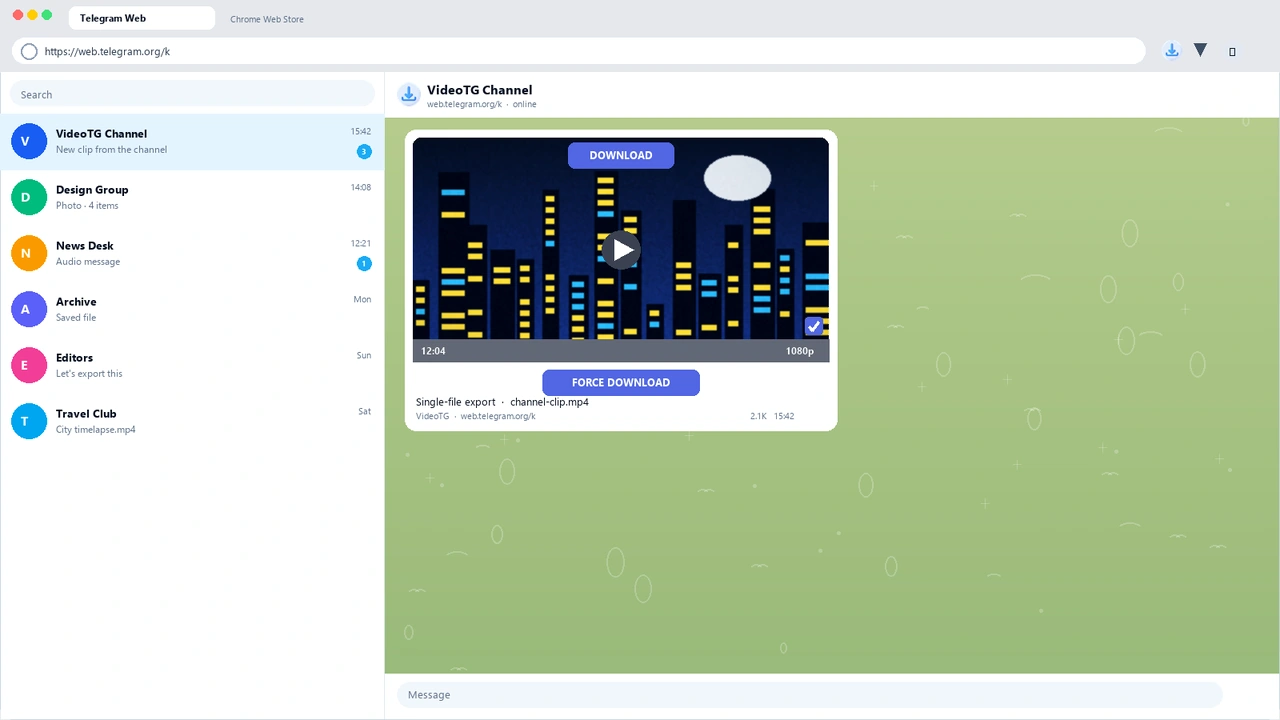1280x720 pixels.
Task: Click the download extension icon in browser toolbar
Action: point(1172,51)
